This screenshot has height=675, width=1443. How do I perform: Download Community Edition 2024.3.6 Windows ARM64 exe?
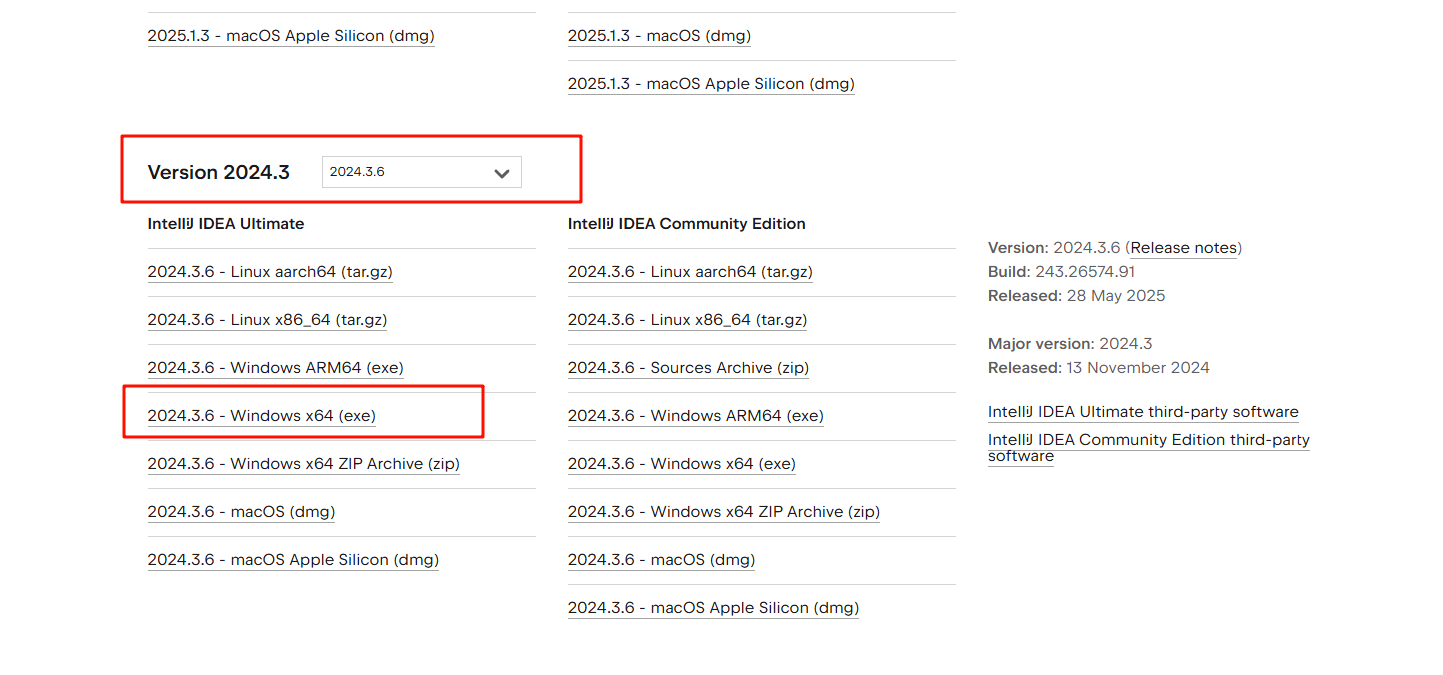[x=695, y=416]
